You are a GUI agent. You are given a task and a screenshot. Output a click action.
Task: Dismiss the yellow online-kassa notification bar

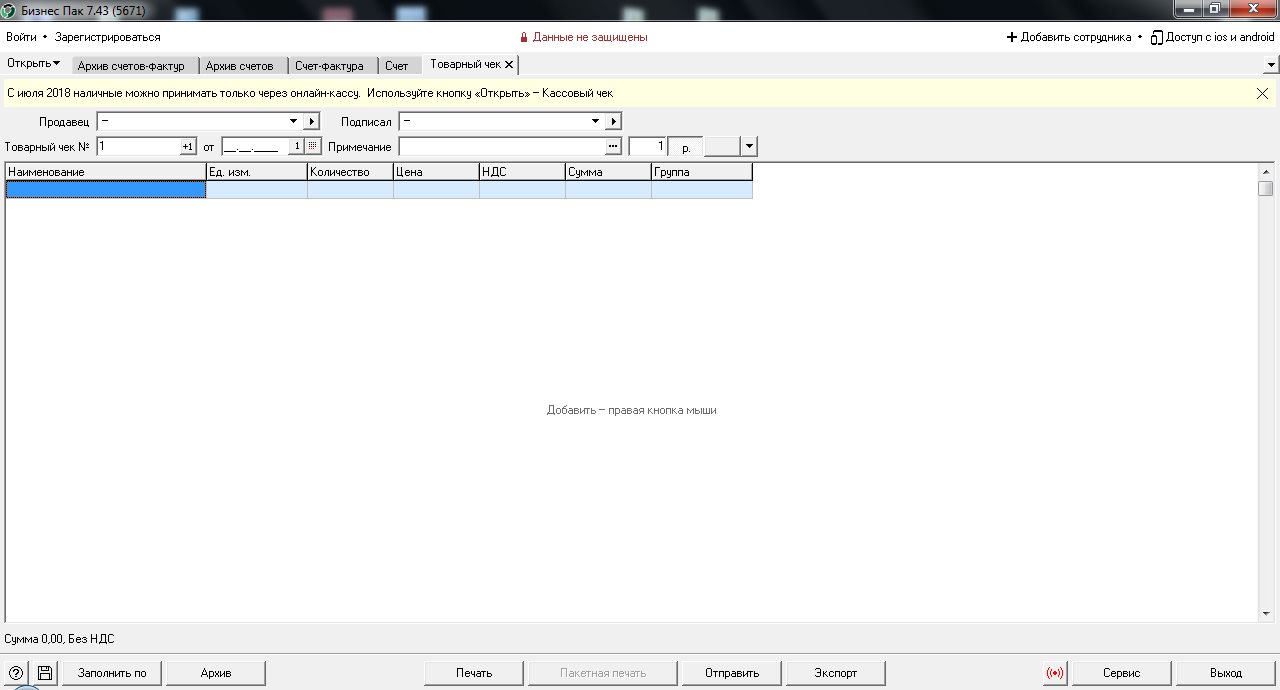tap(1262, 93)
